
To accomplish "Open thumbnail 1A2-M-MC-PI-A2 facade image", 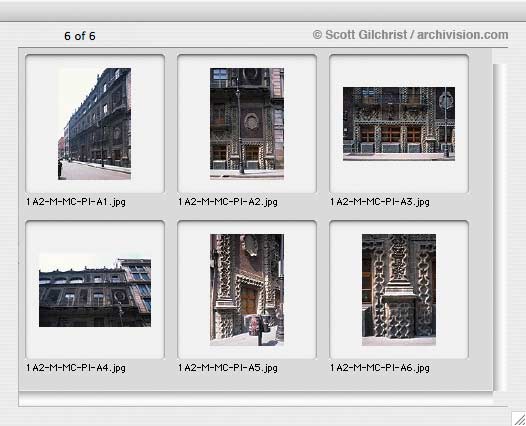I will click(x=247, y=124).
